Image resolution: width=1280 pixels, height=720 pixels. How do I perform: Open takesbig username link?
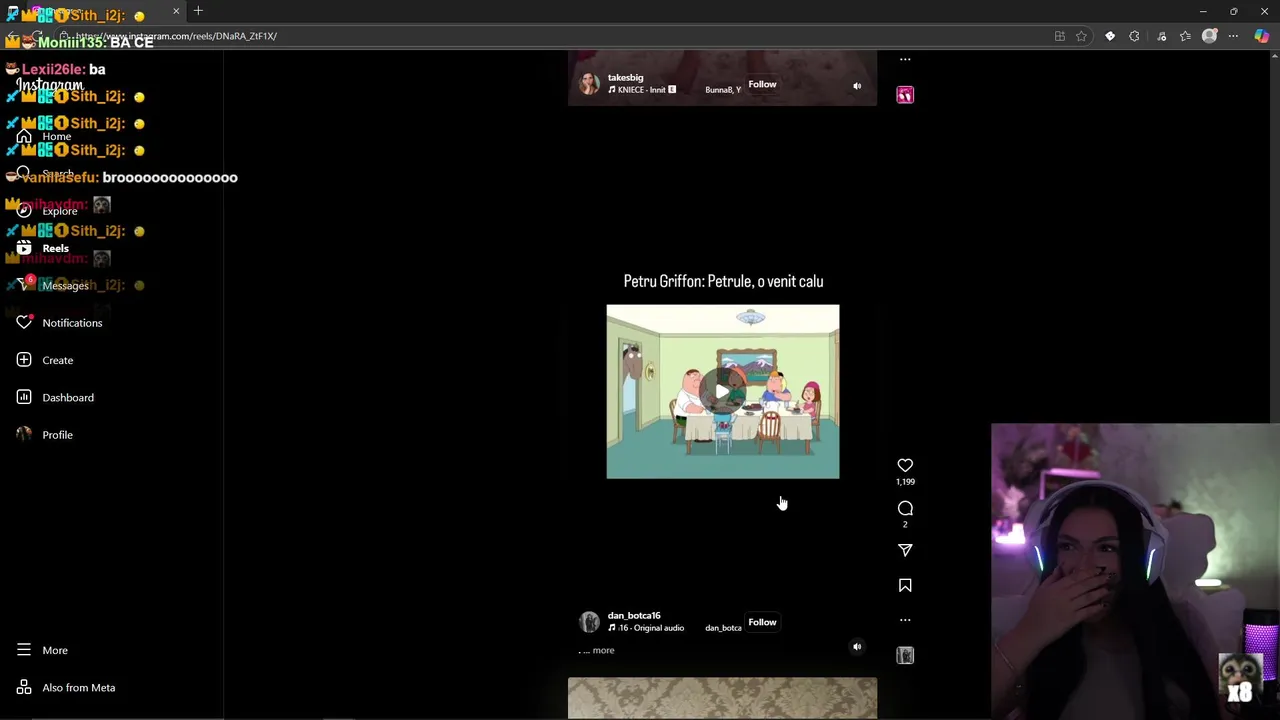[625, 77]
